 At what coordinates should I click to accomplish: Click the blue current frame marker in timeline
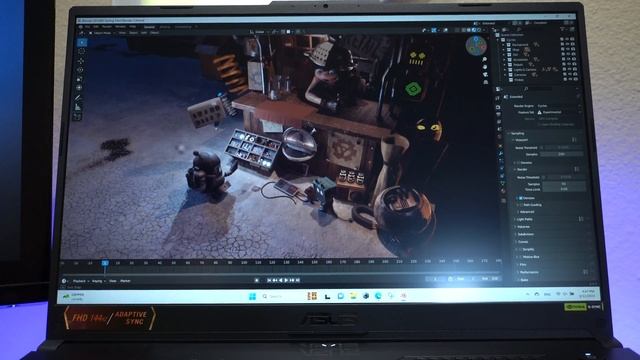pyautogui.click(x=105, y=263)
